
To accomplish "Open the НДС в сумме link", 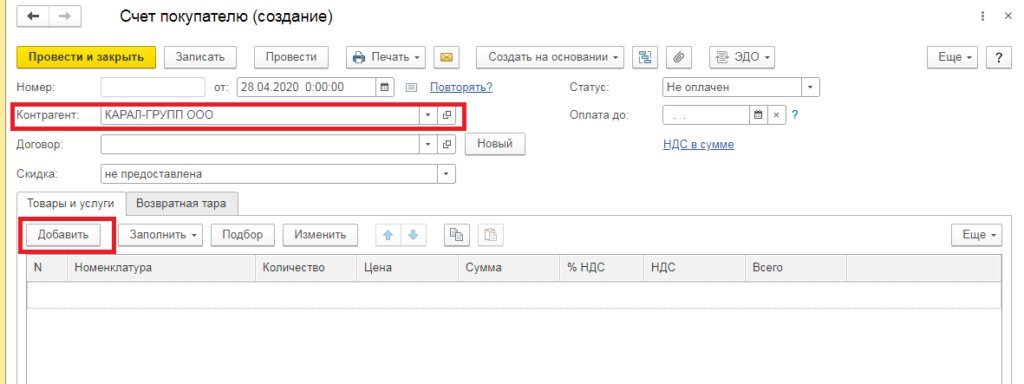I will click(x=698, y=144).
